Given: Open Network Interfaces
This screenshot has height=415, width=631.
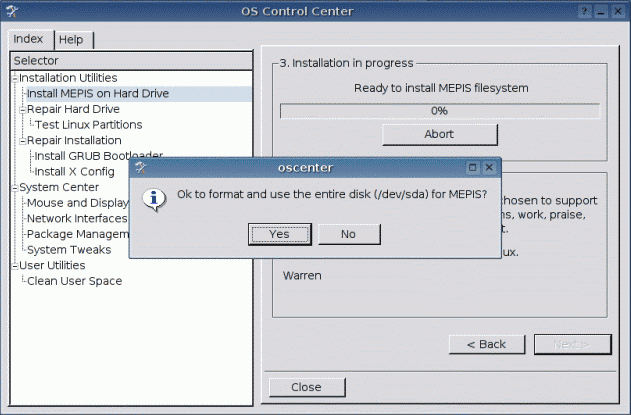Looking at the screenshot, I should click(77, 219).
